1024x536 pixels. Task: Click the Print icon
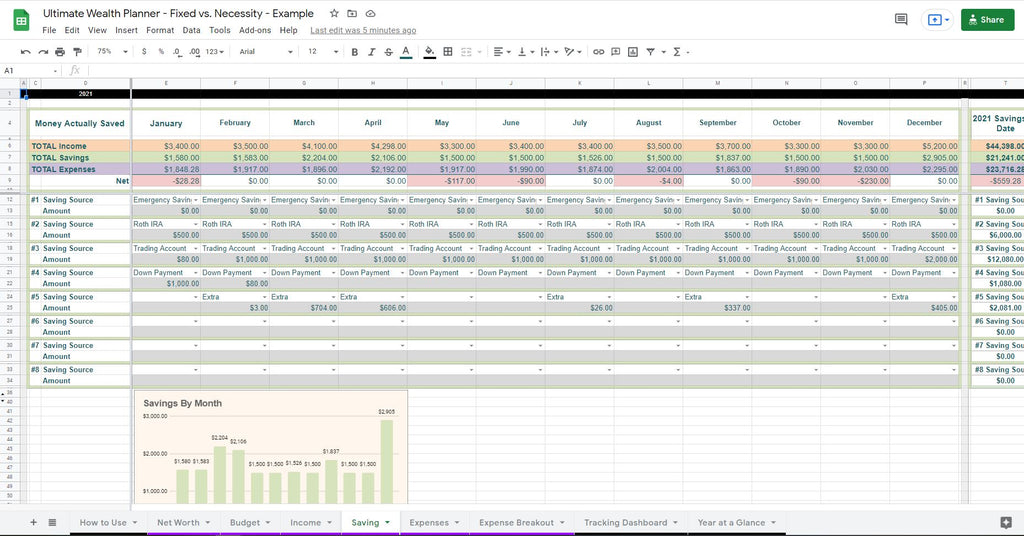pos(60,52)
